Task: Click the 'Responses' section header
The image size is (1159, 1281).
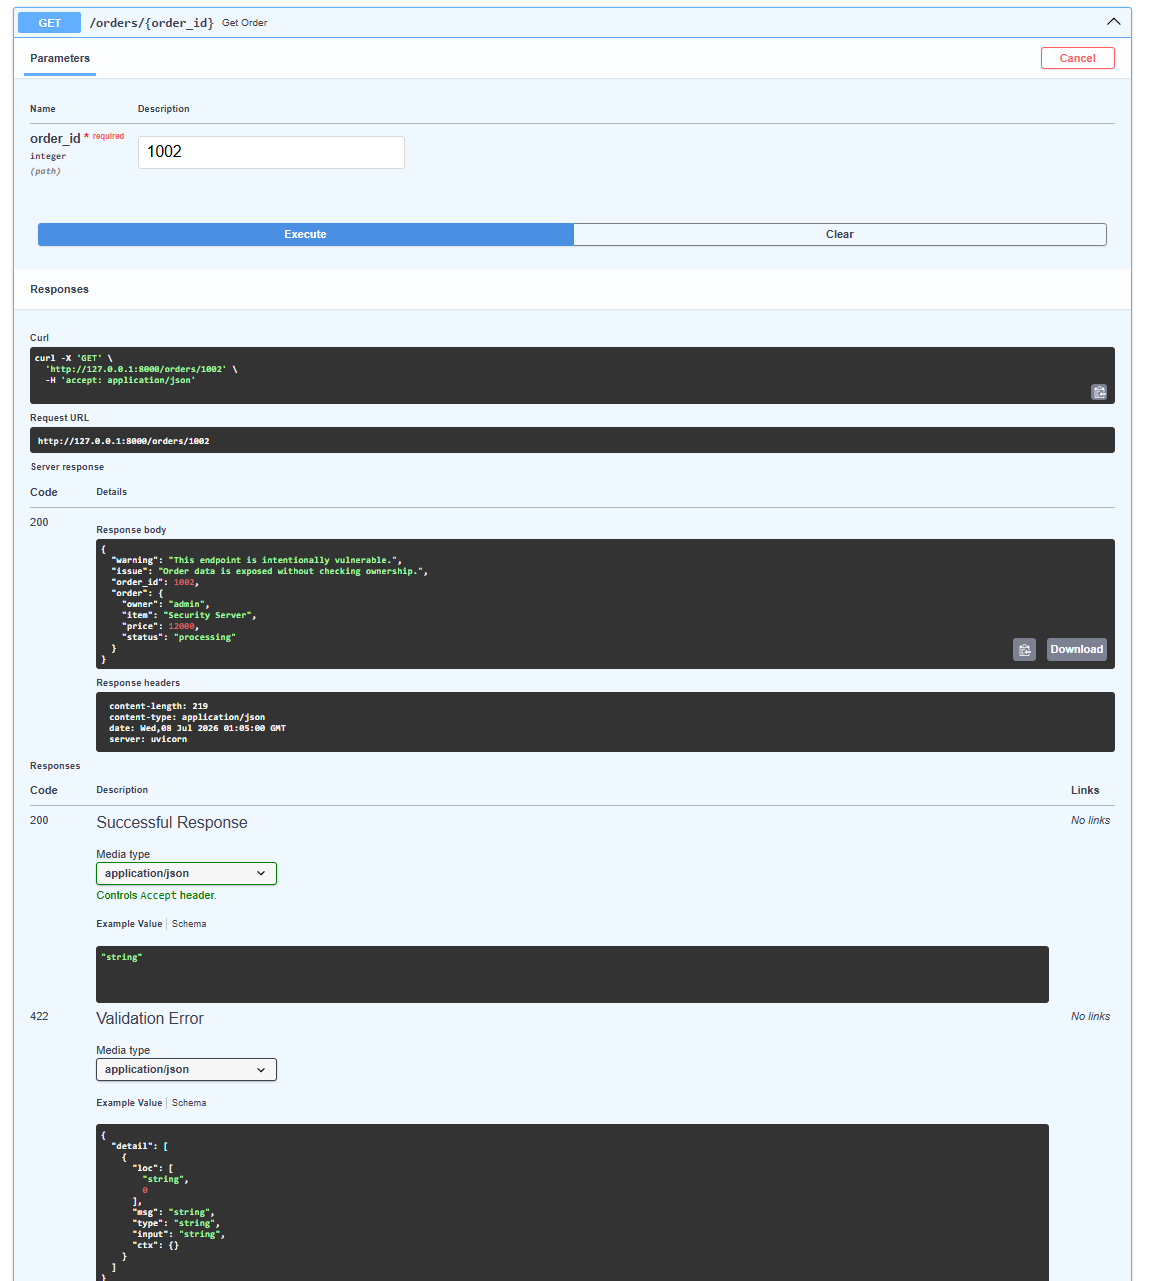Action: (59, 289)
